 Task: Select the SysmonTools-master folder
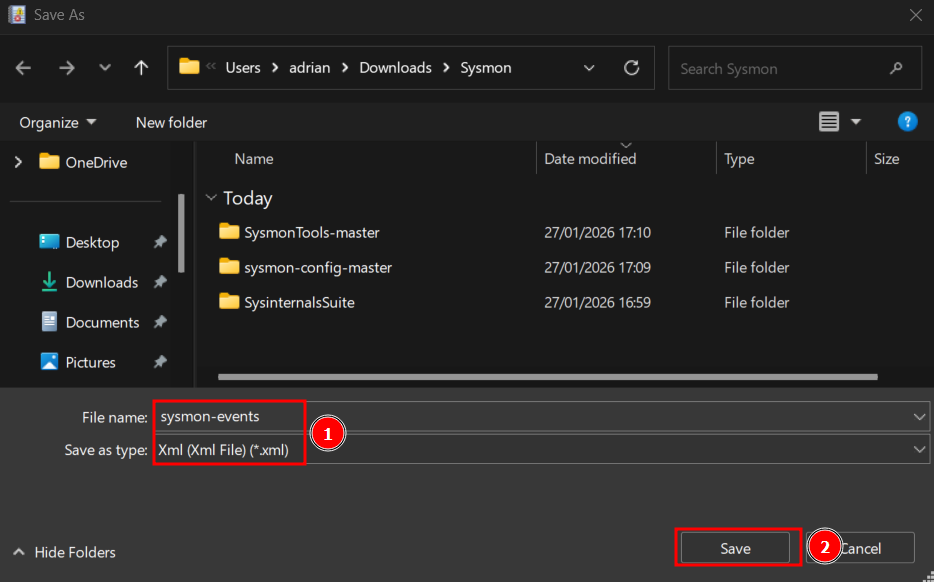coord(311,232)
